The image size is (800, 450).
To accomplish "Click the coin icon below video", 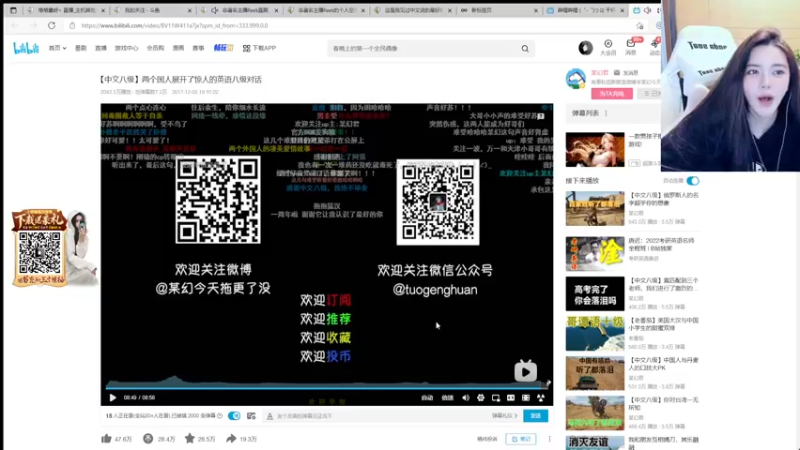I will (x=148, y=438).
